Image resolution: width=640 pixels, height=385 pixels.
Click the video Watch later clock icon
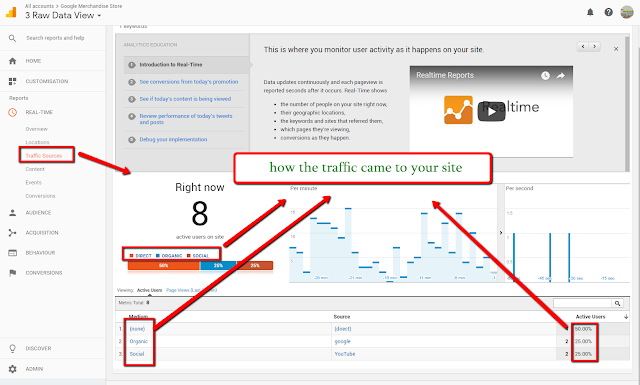(x=545, y=76)
